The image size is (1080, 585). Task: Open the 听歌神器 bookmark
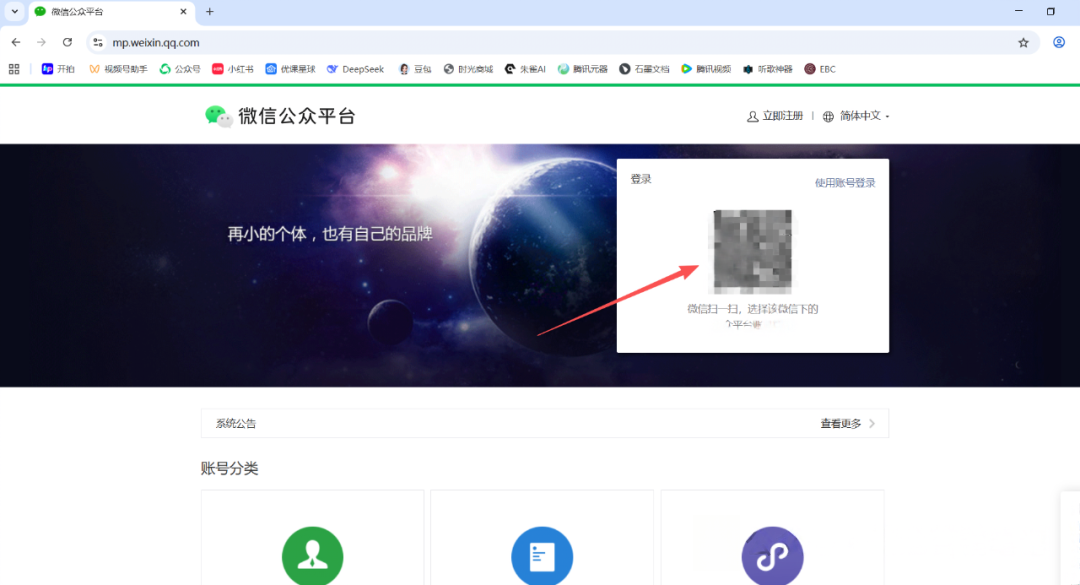click(767, 69)
